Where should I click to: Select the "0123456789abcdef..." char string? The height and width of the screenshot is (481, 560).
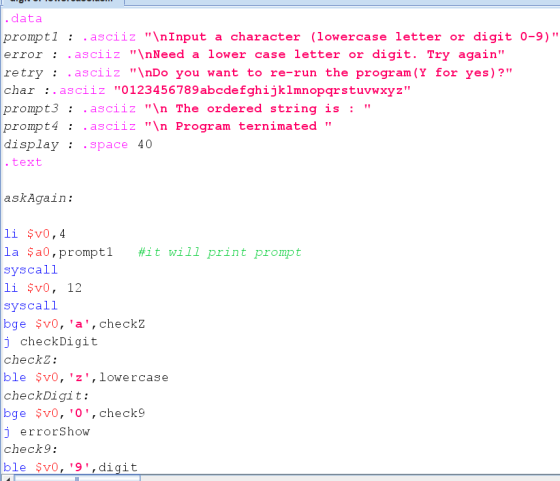click(262, 90)
